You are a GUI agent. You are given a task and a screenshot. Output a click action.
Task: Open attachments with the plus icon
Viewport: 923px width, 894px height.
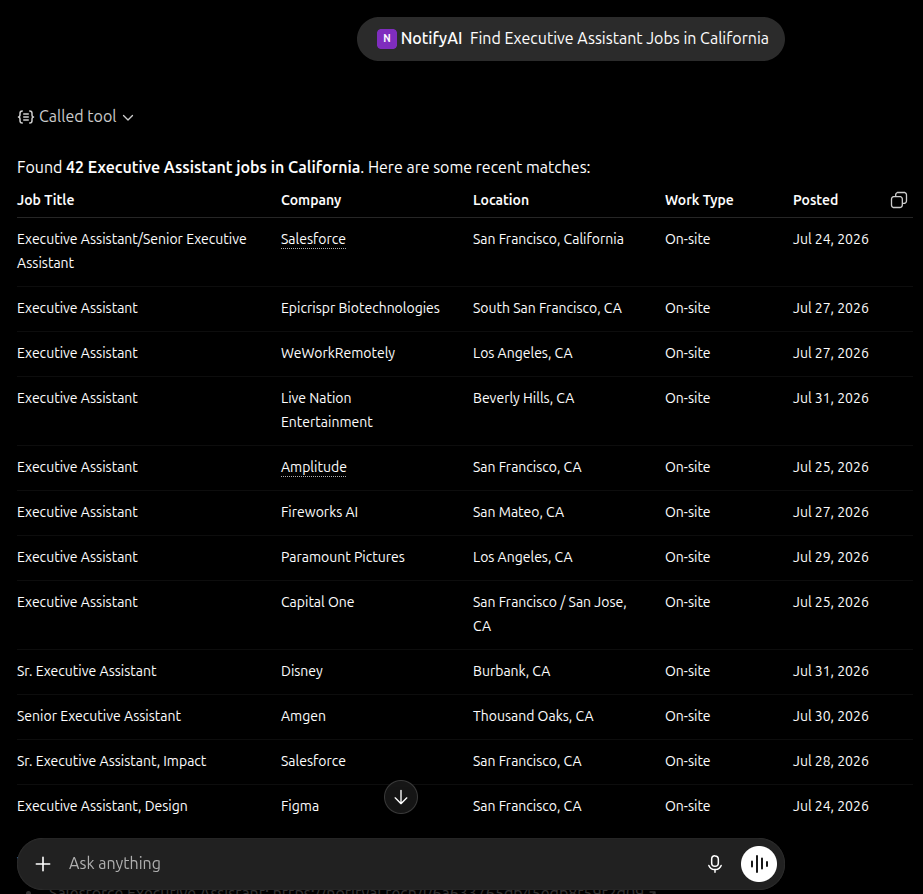pyautogui.click(x=43, y=863)
